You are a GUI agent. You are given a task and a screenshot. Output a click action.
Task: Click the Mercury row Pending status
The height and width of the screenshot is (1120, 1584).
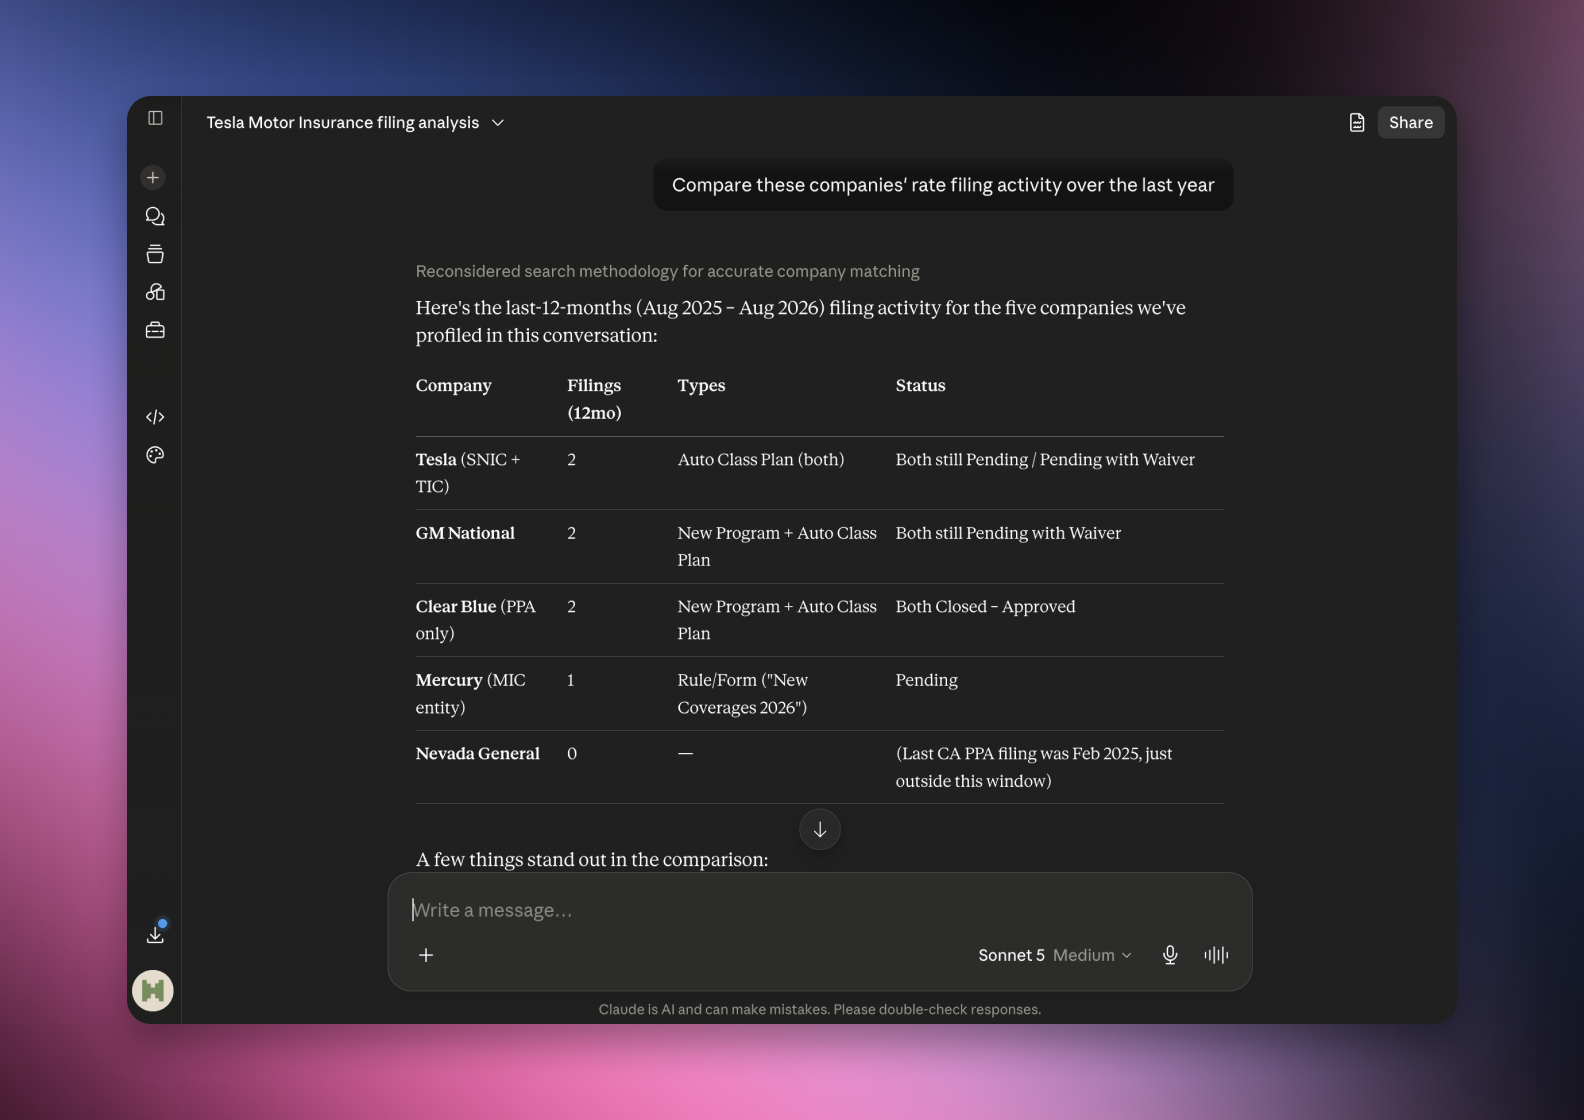tap(926, 680)
